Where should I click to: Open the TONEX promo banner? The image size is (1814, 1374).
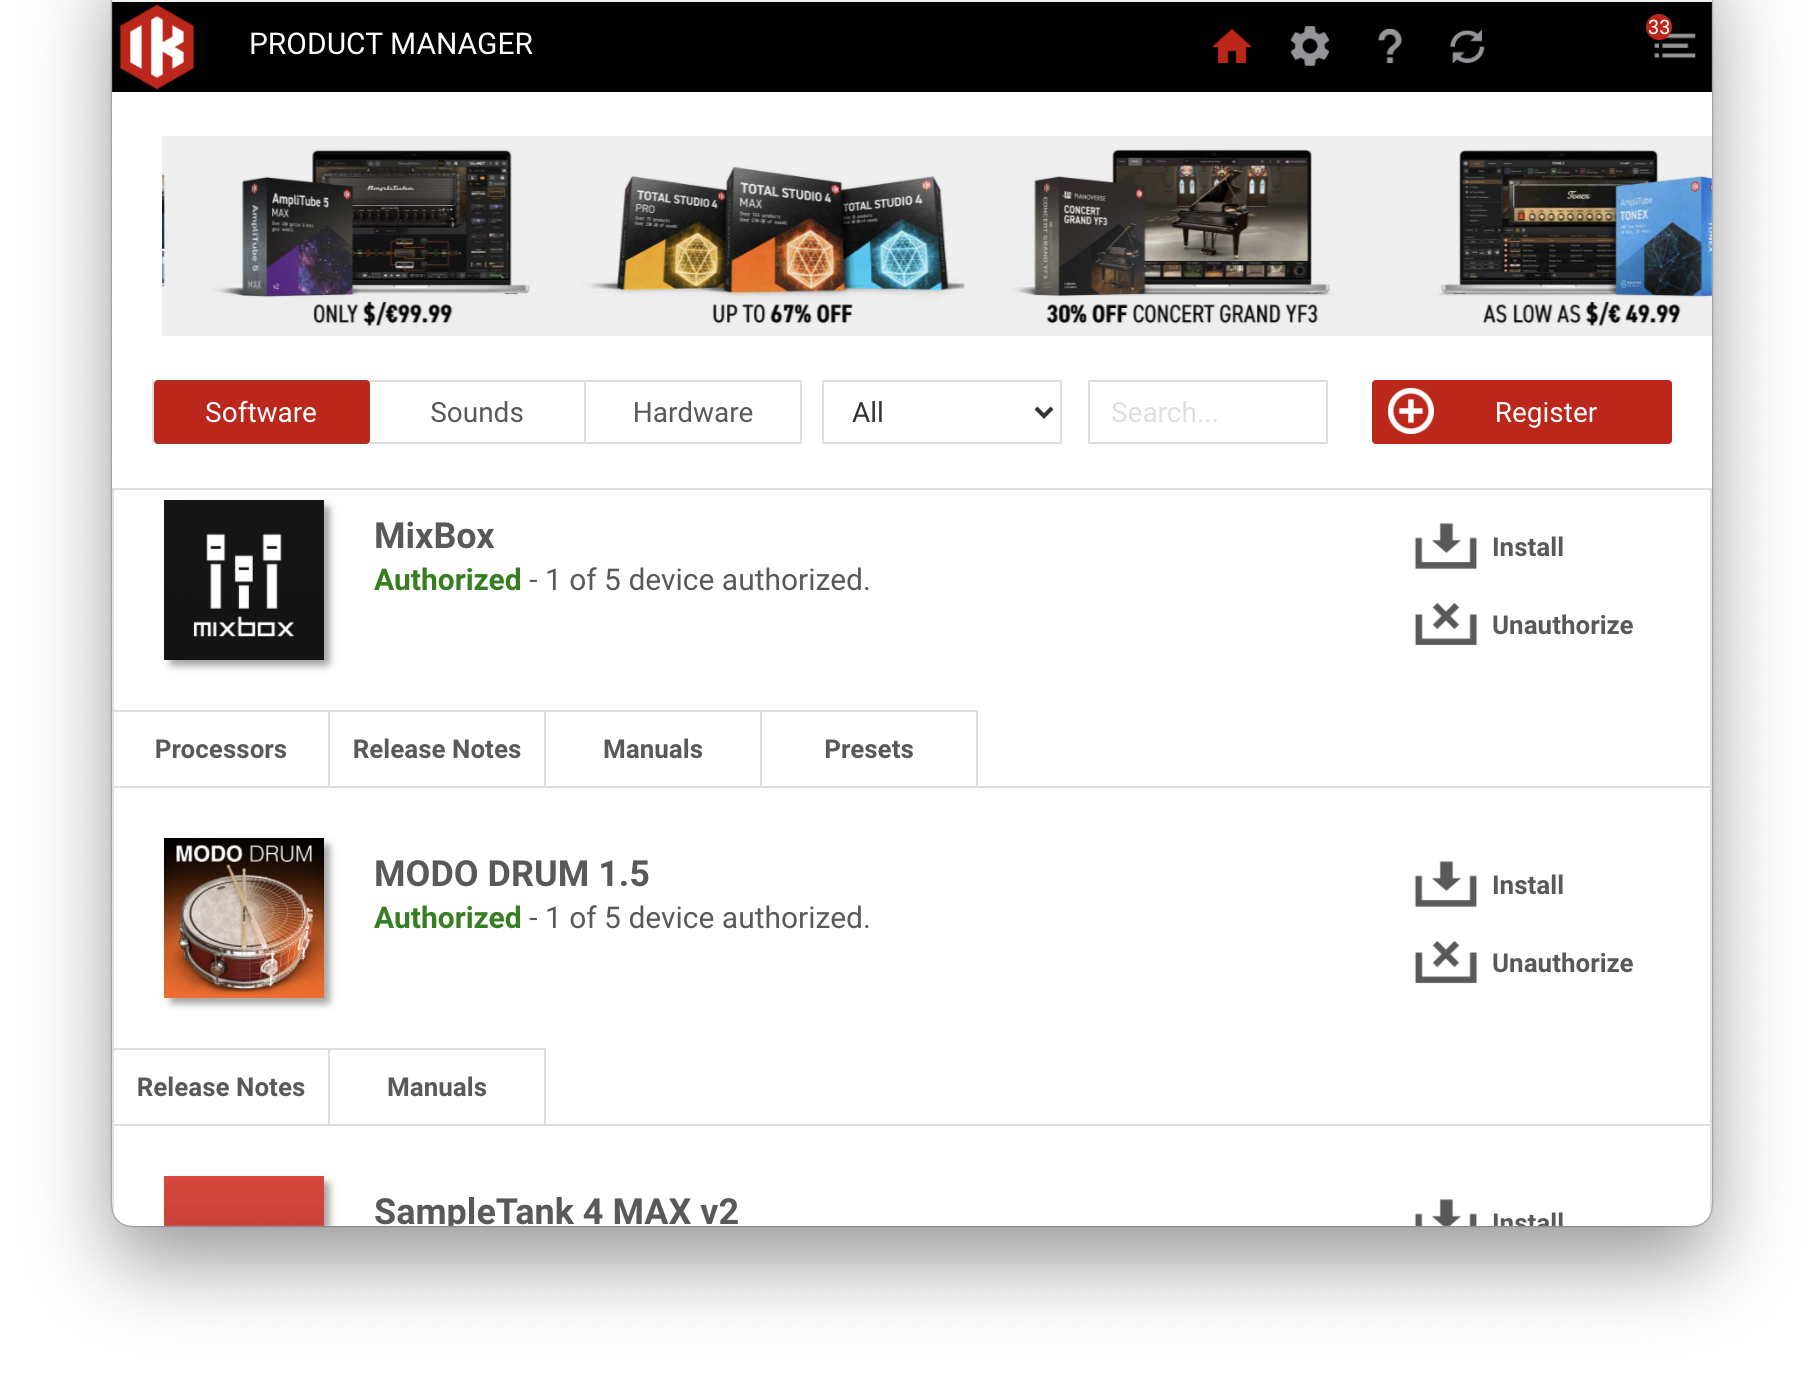click(x=1539, y=236)
